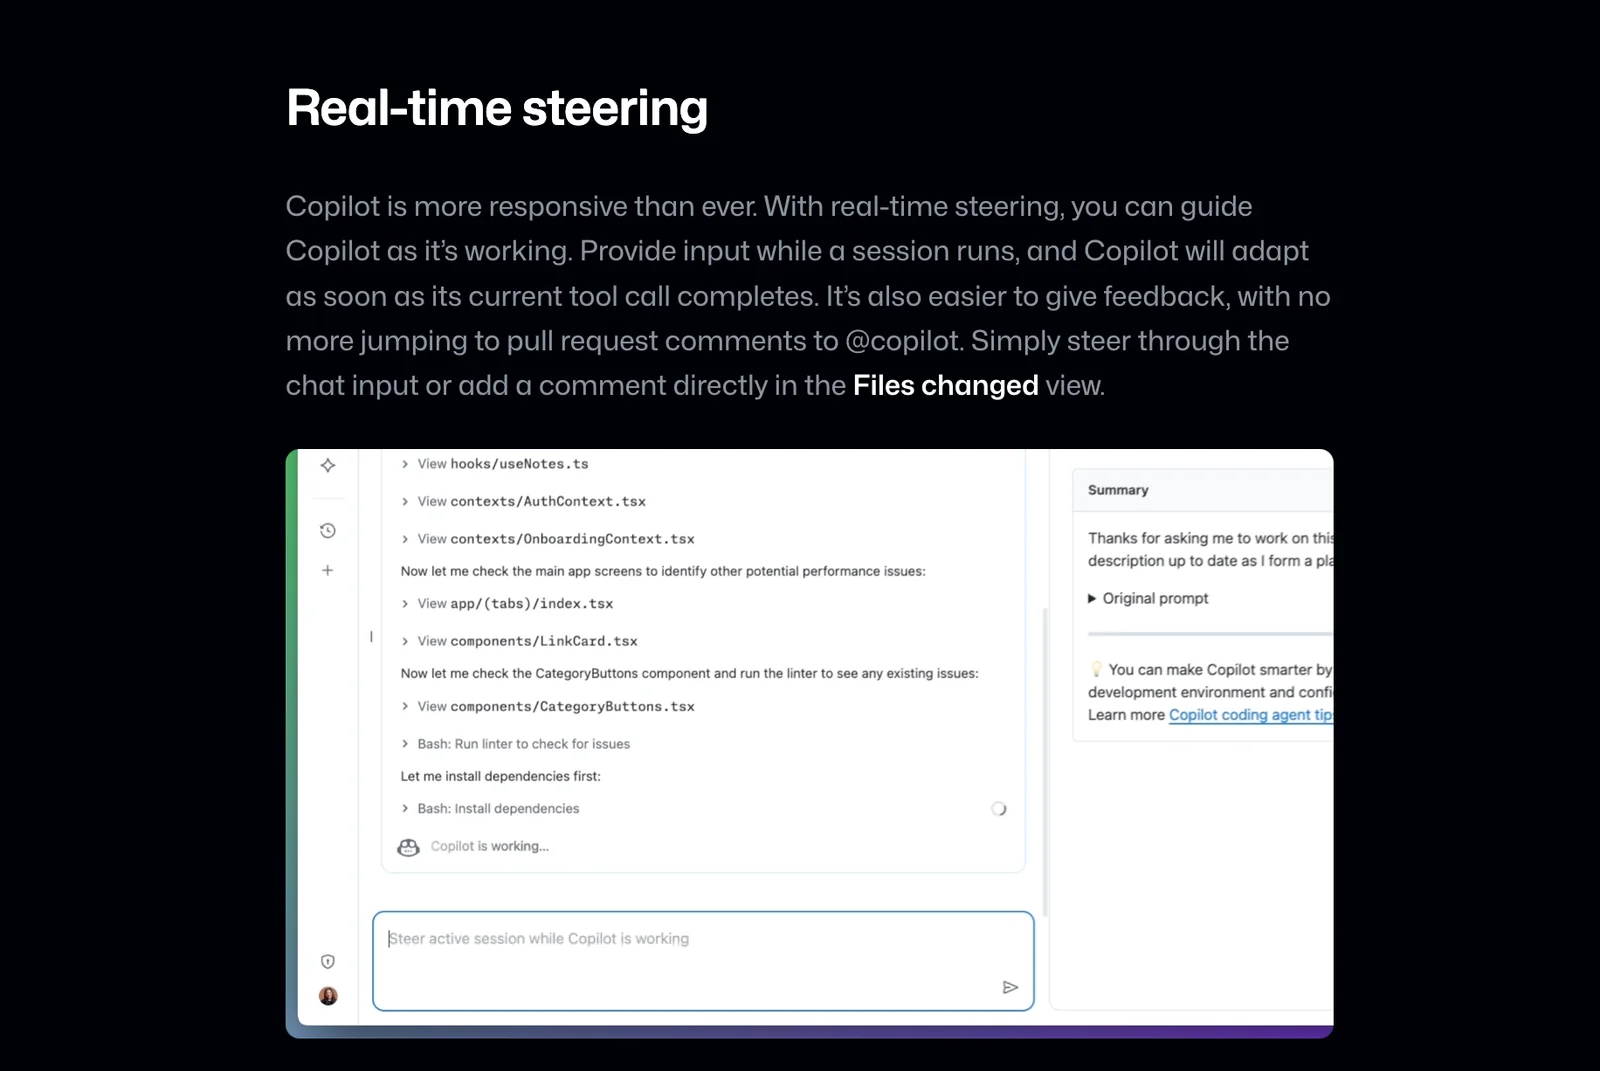Click the Copilot sparkle icon in sidebar

(x=328, y=465)
